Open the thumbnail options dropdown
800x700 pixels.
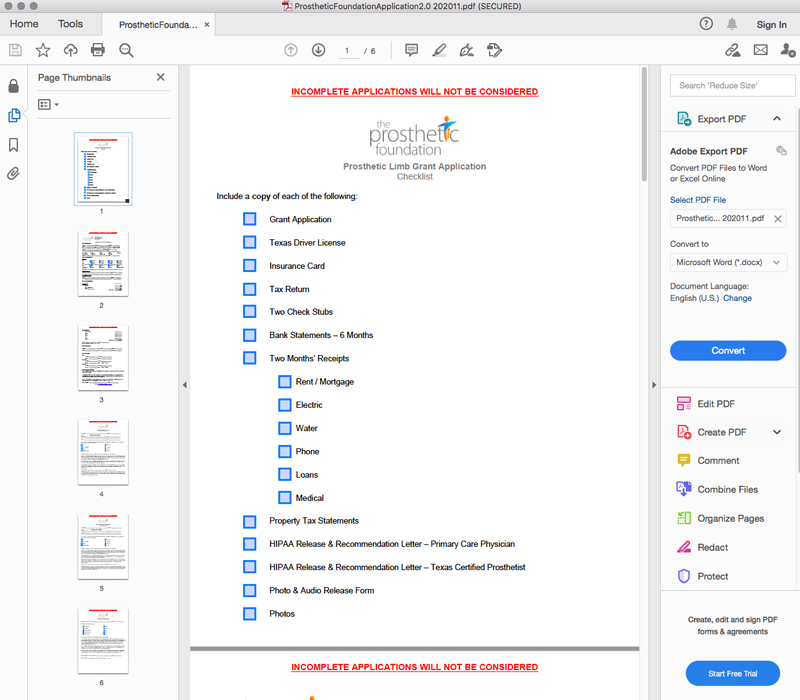(48, 105)
